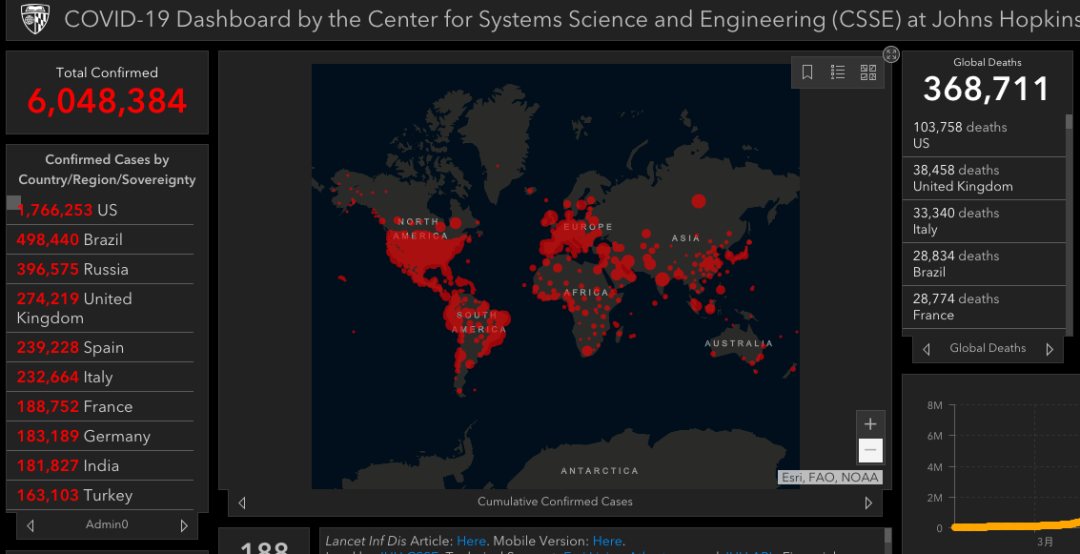The image size is (1080, 554).
Task: Select the Admin0 tab label
Action: 107,524
